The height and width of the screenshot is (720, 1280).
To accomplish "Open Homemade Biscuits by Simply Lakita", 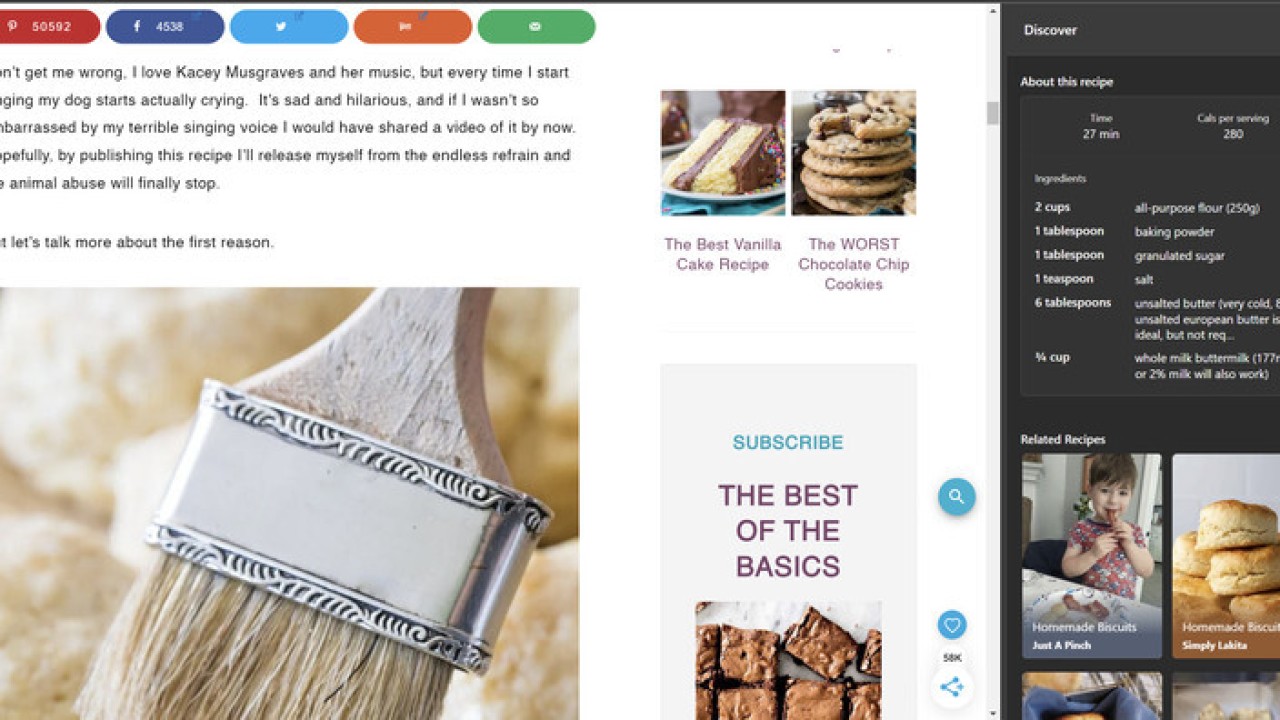I will (1226, 556).
